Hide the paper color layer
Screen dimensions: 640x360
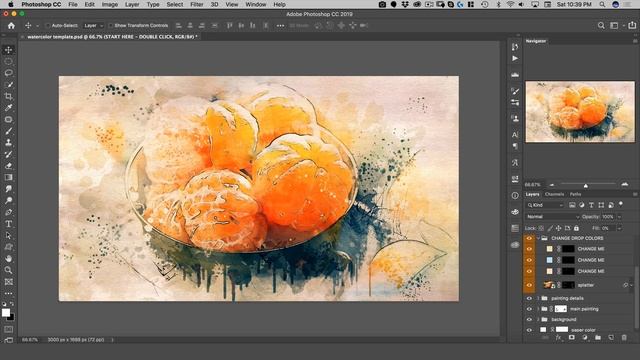(529, 330)
